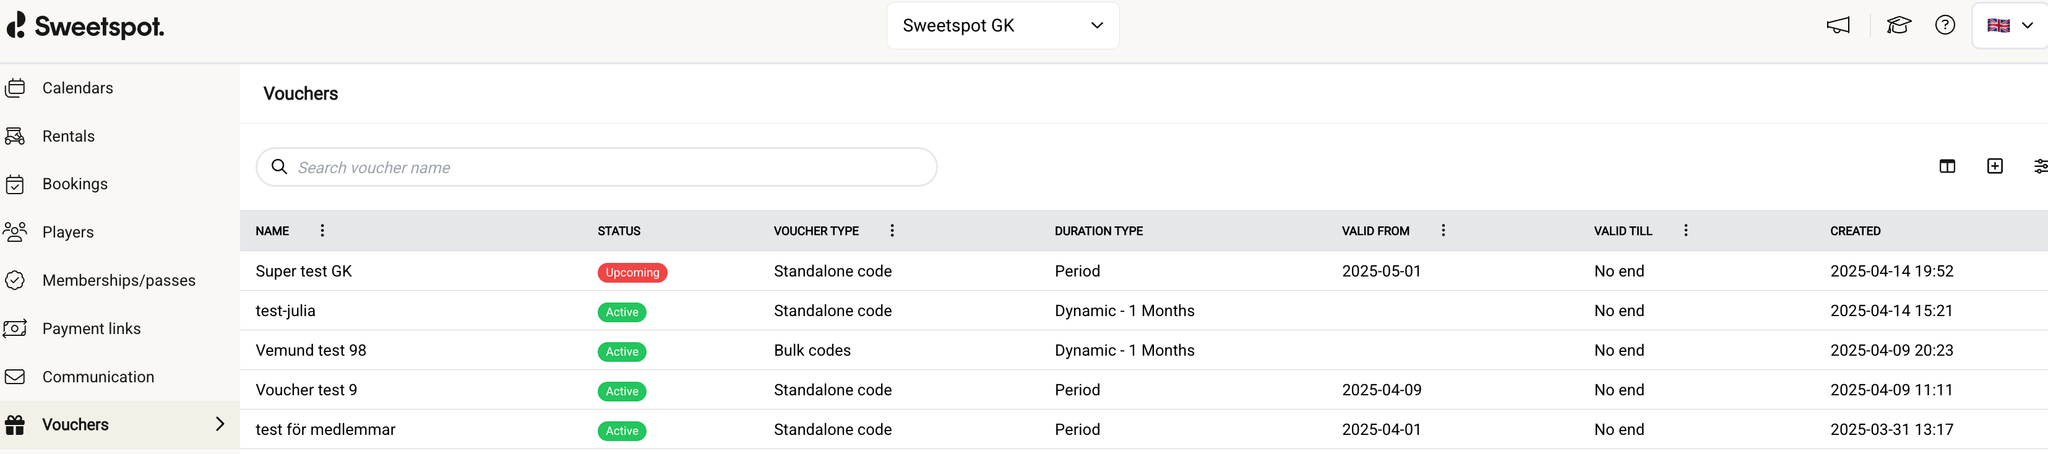
Task: Open Voucher Type column options menu
Action: (x=892, y=231)
